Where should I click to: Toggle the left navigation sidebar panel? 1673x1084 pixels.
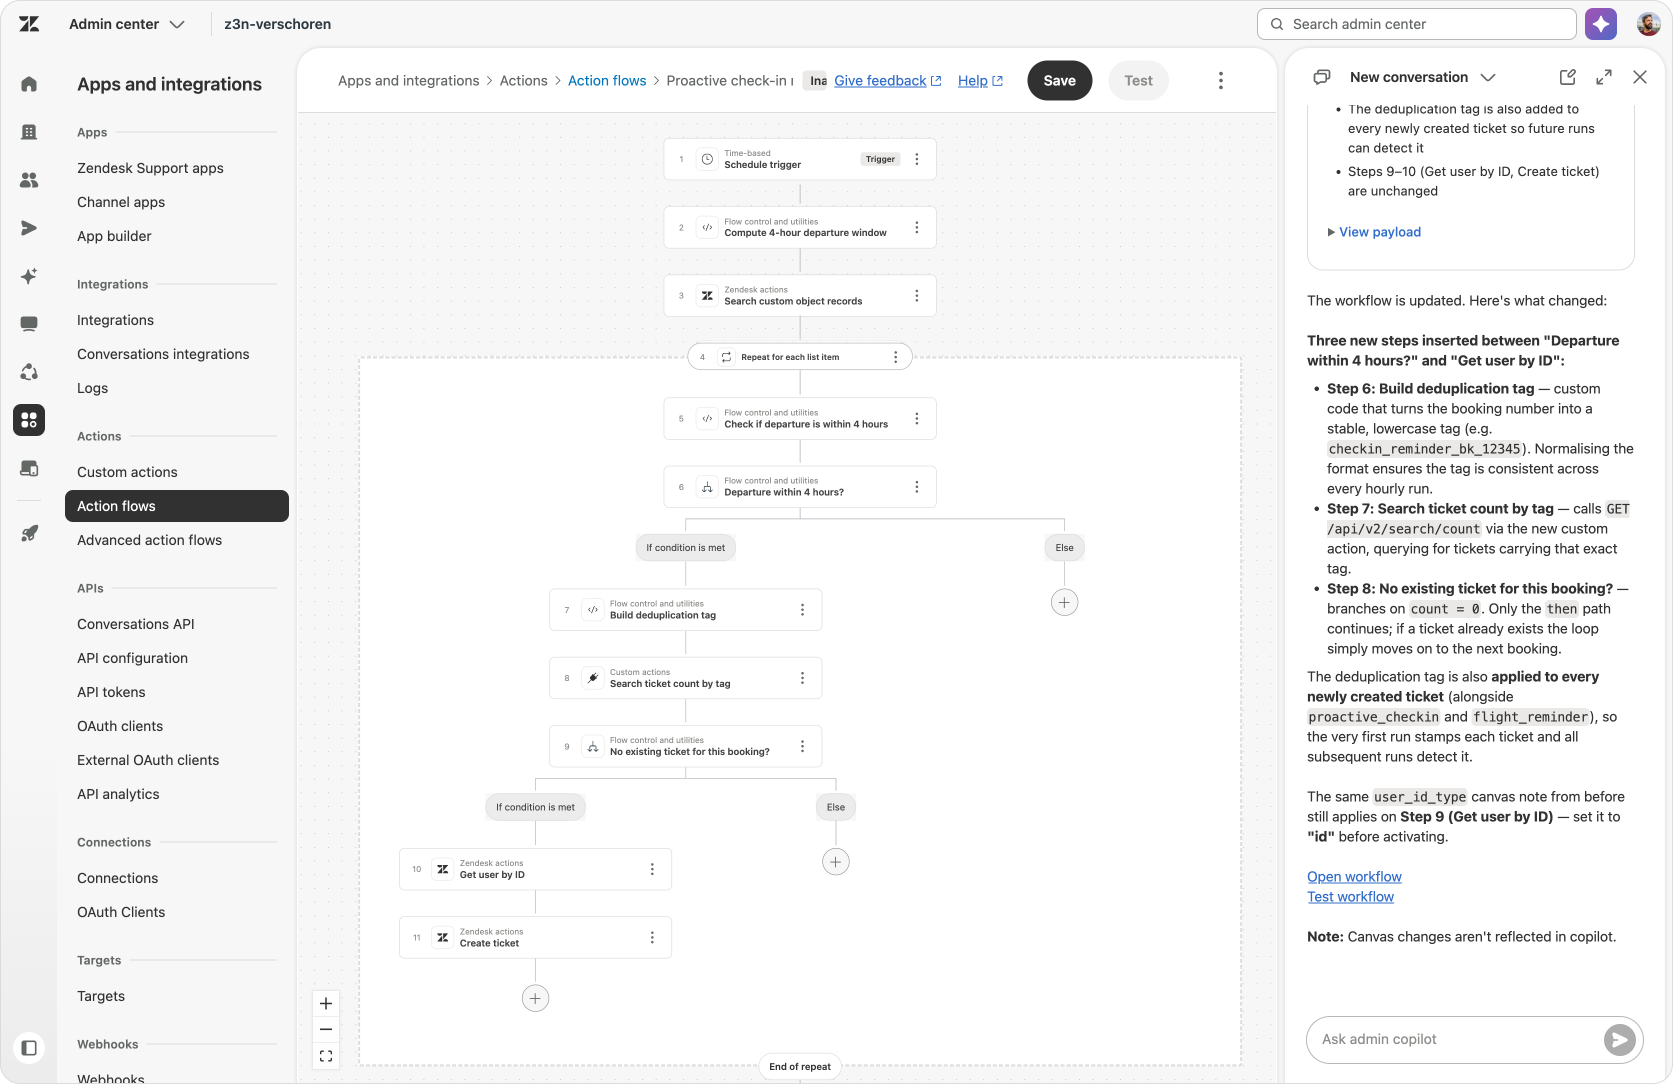29,1048
